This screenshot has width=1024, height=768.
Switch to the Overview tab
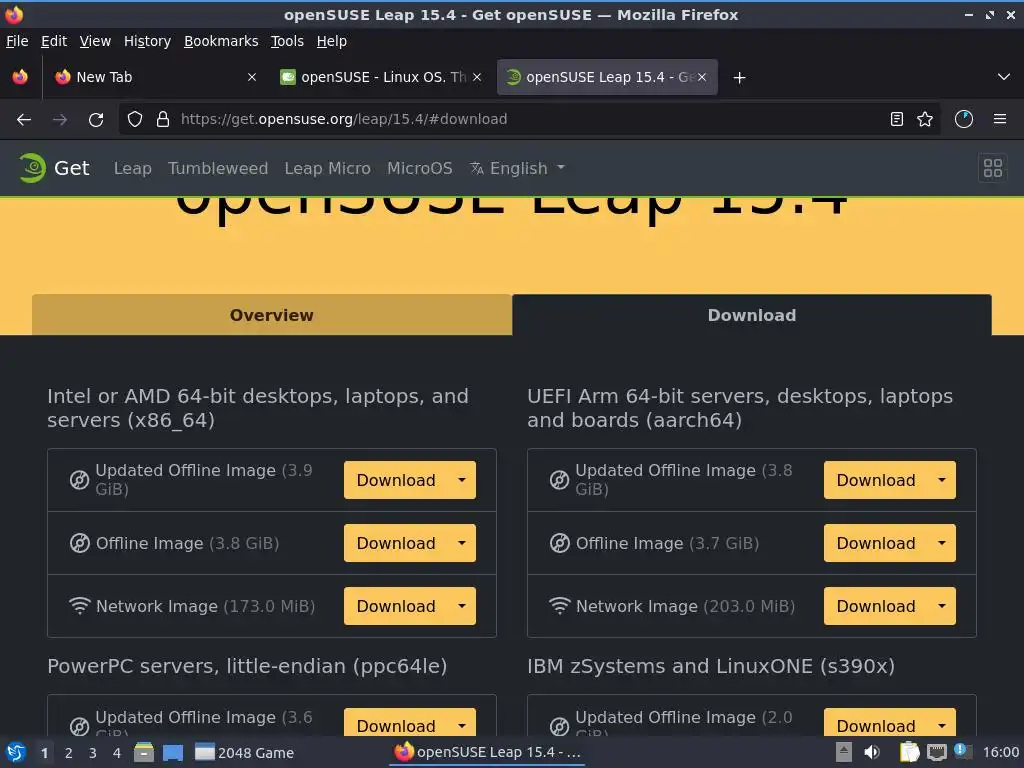[272, 315]
